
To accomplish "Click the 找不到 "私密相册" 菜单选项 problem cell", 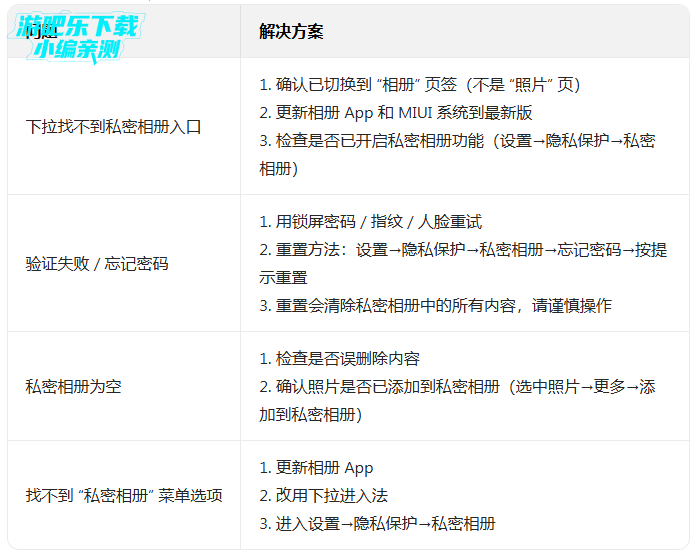I will point(124,496).
